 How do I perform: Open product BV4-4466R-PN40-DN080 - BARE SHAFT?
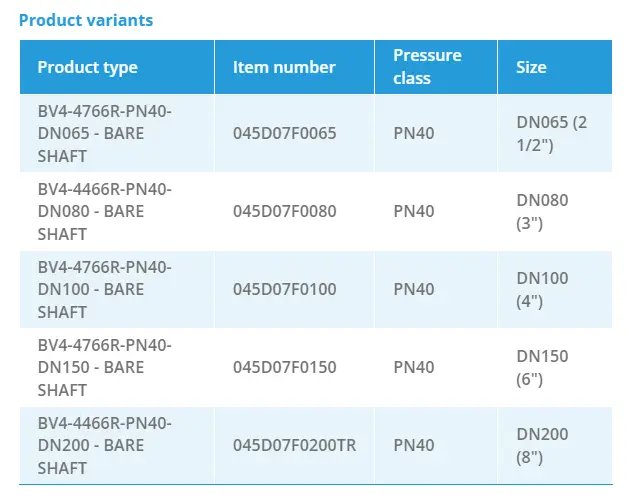104,211
